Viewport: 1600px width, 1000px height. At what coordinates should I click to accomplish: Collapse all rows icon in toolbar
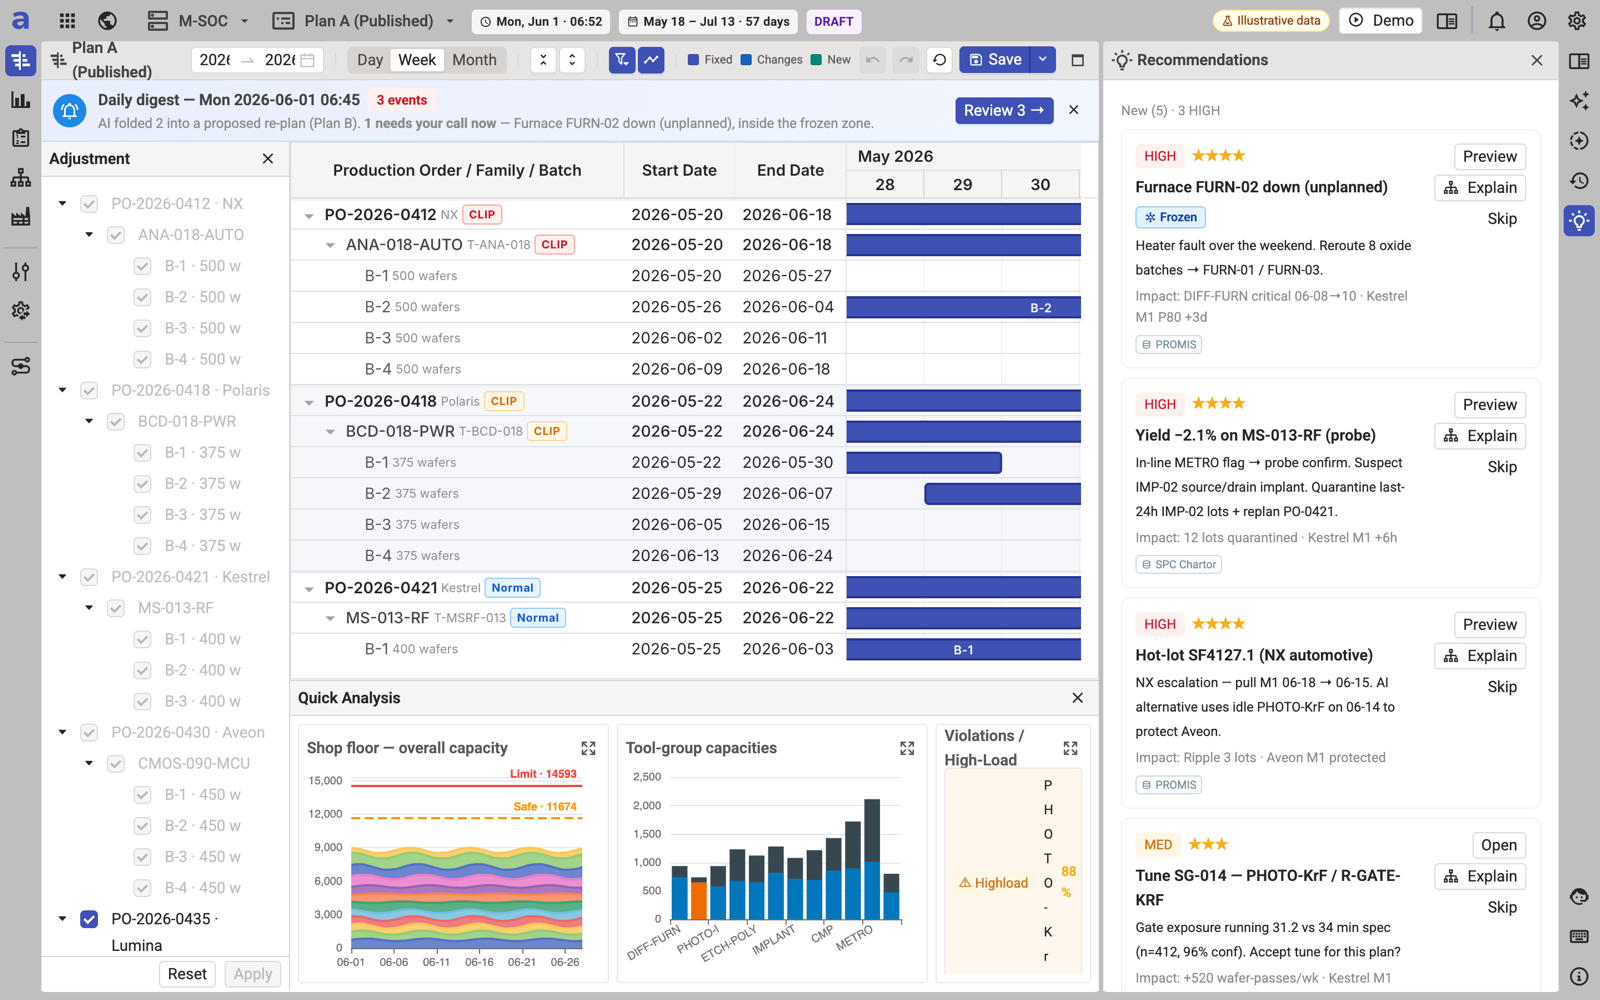(x=543, y=60)
